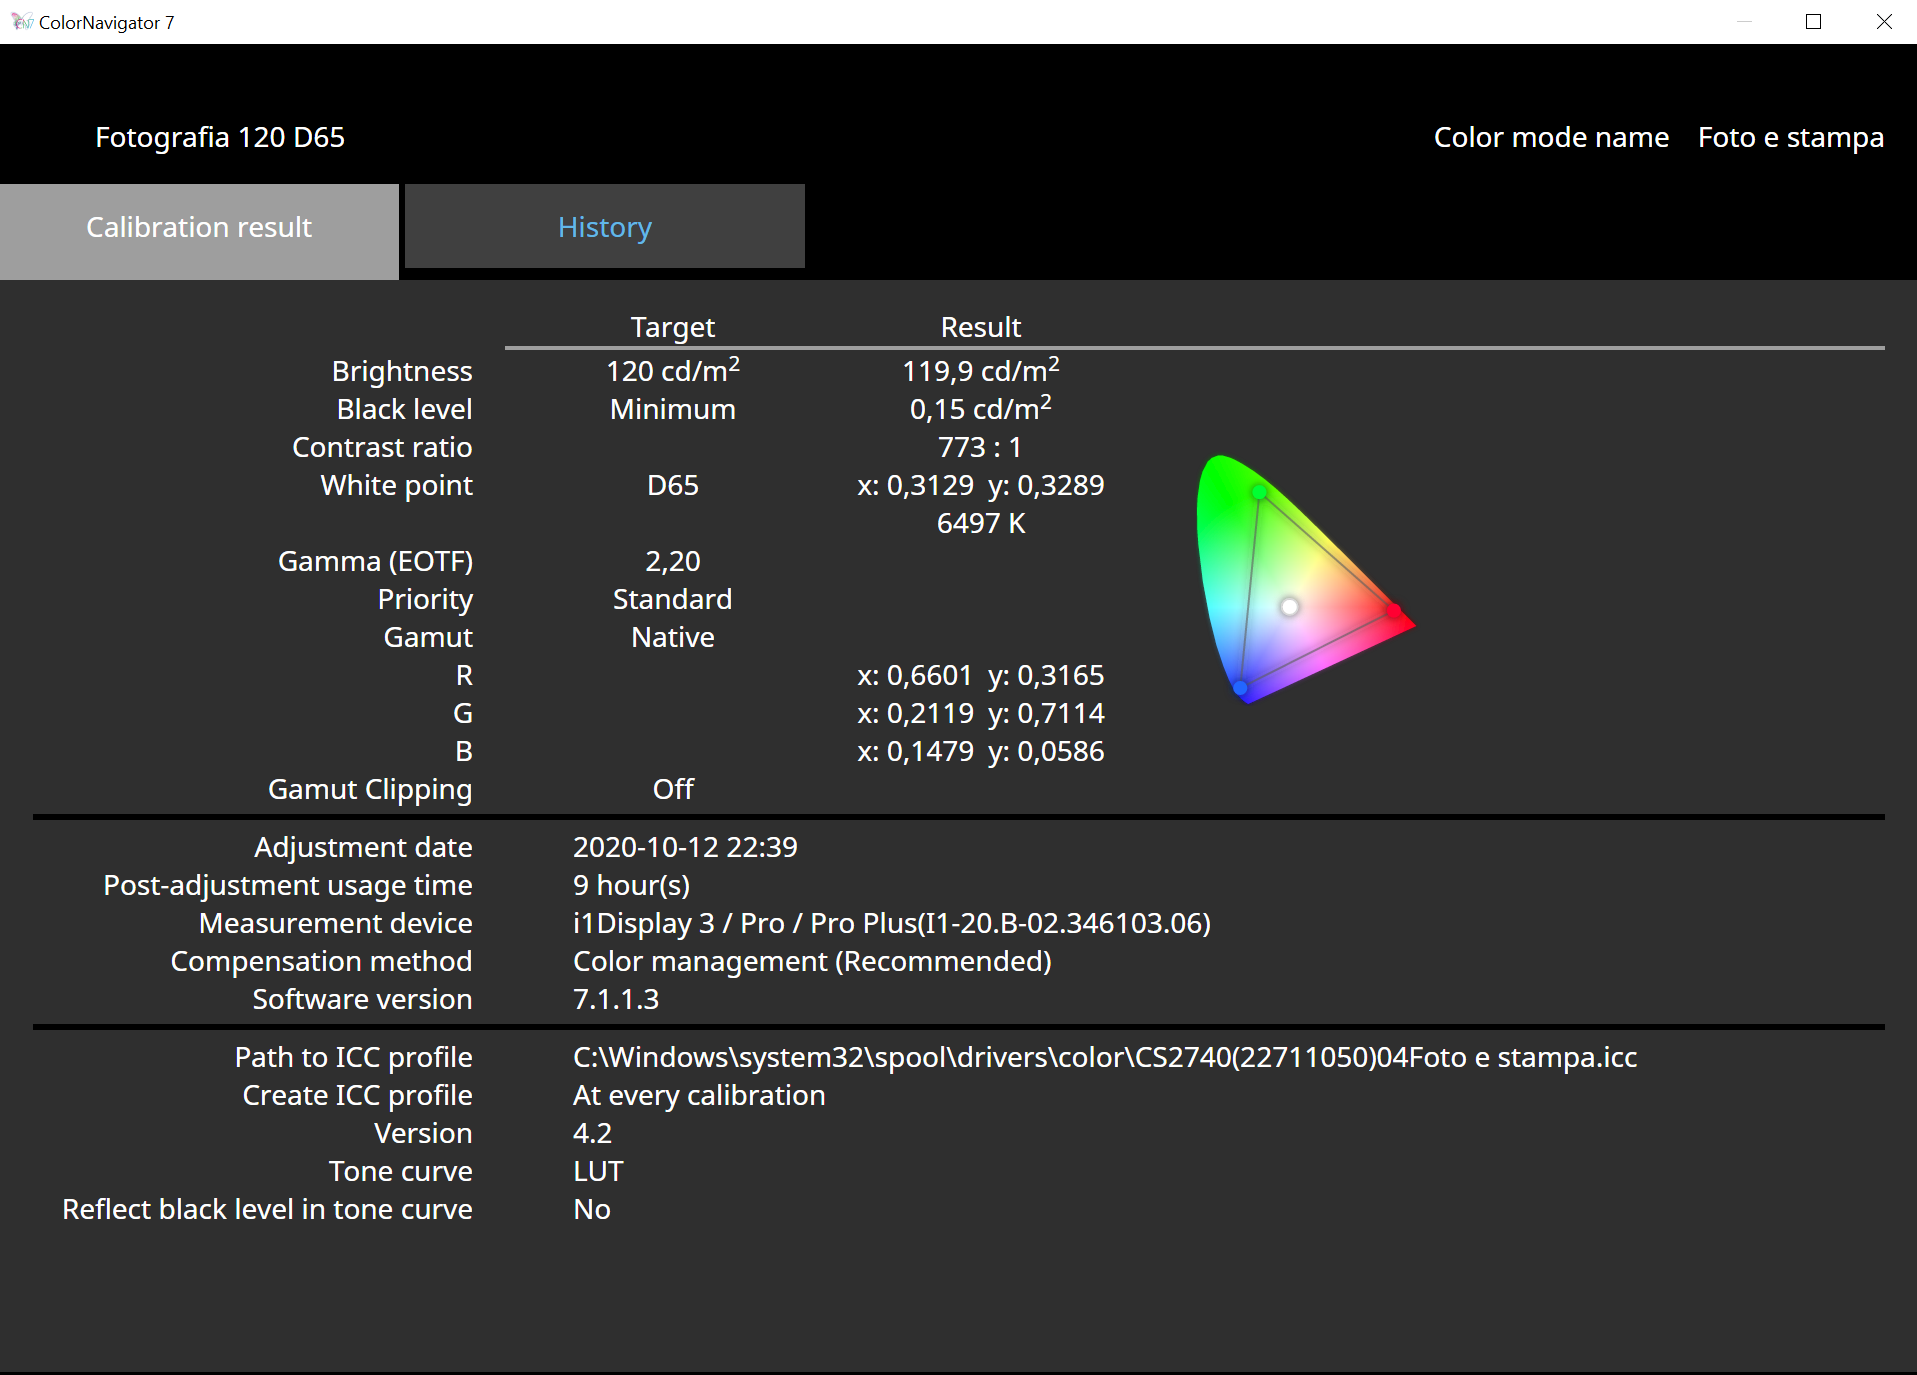Select the Calibration result tab

pos(199,229)
